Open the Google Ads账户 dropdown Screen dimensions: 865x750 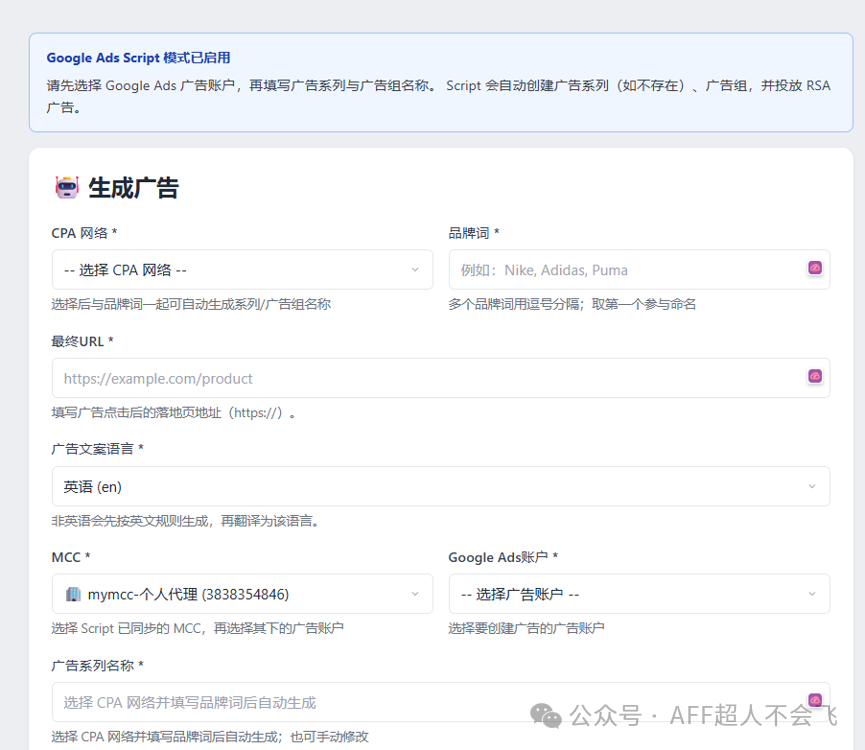pyautogui.click(x=639, y=594)
